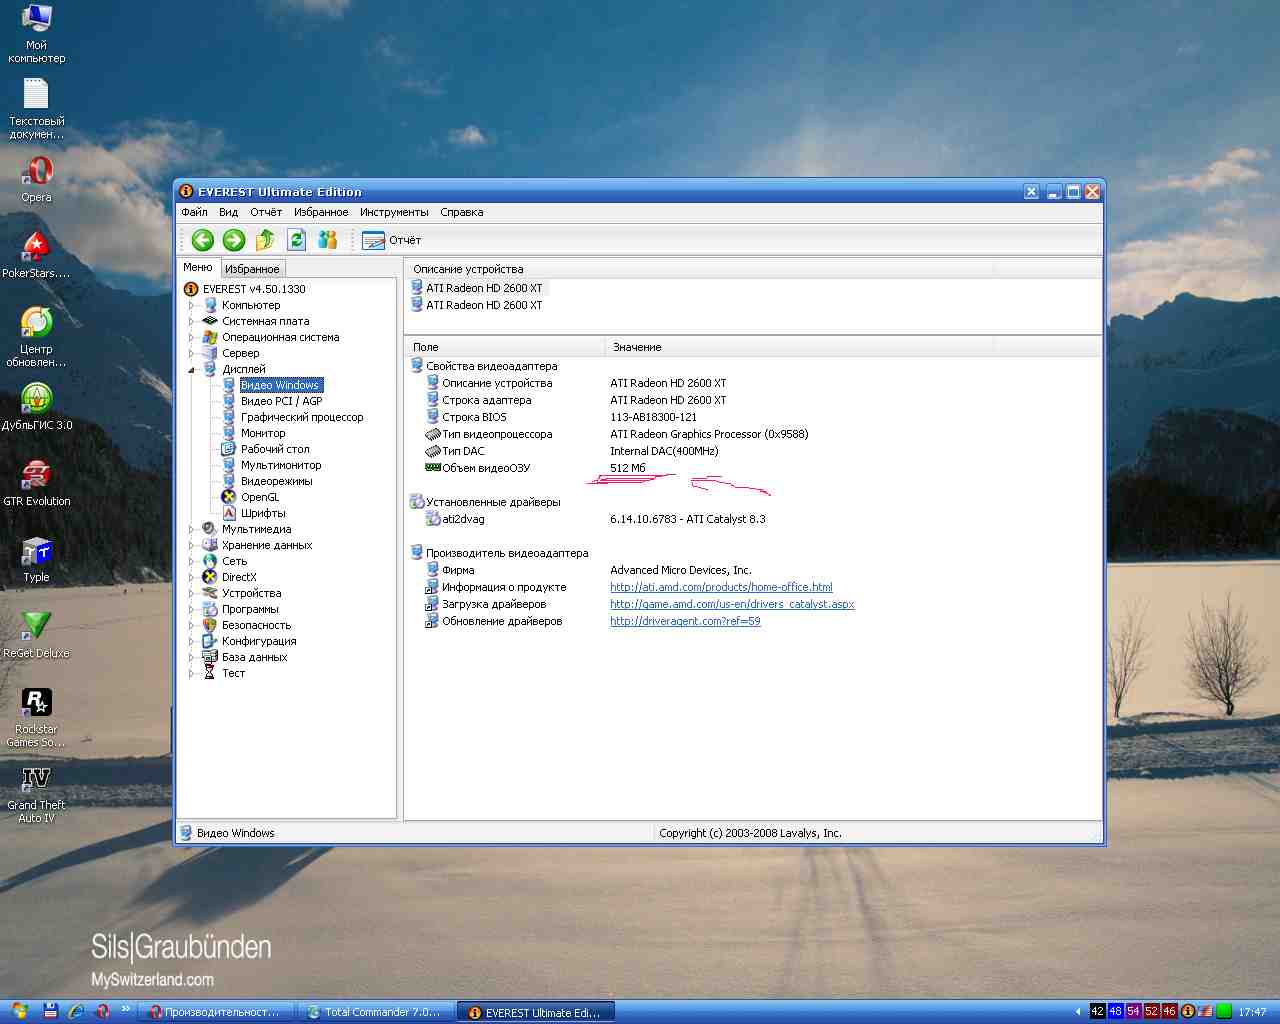Viewport: 1280px width, 1024px height.
Task: Open the Grand Theft Auto IV desktop icon
Action: (37, 796)
